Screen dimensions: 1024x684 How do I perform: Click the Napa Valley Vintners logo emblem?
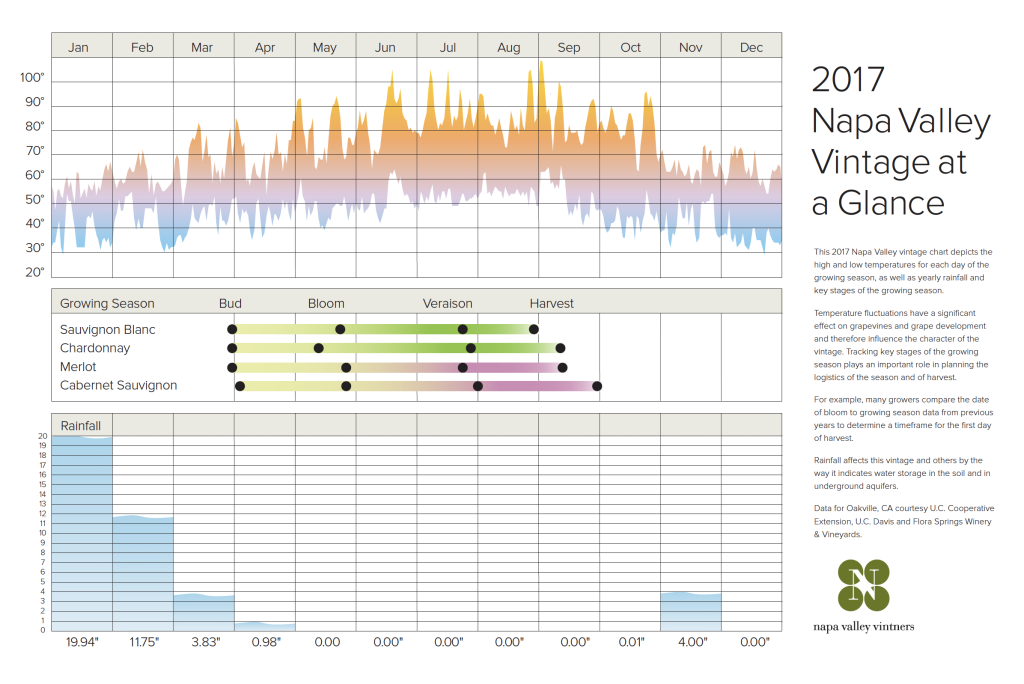point(863,585)
